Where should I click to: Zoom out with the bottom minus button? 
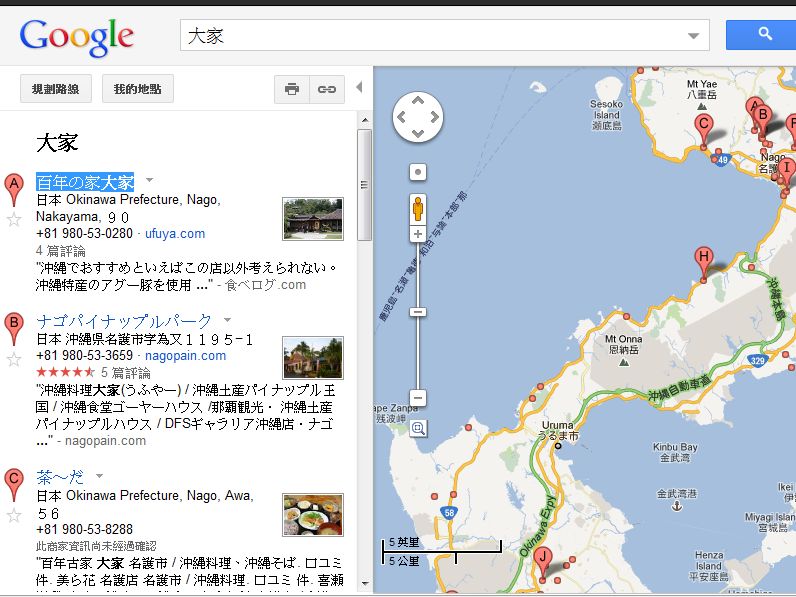(x=418, y=397)
